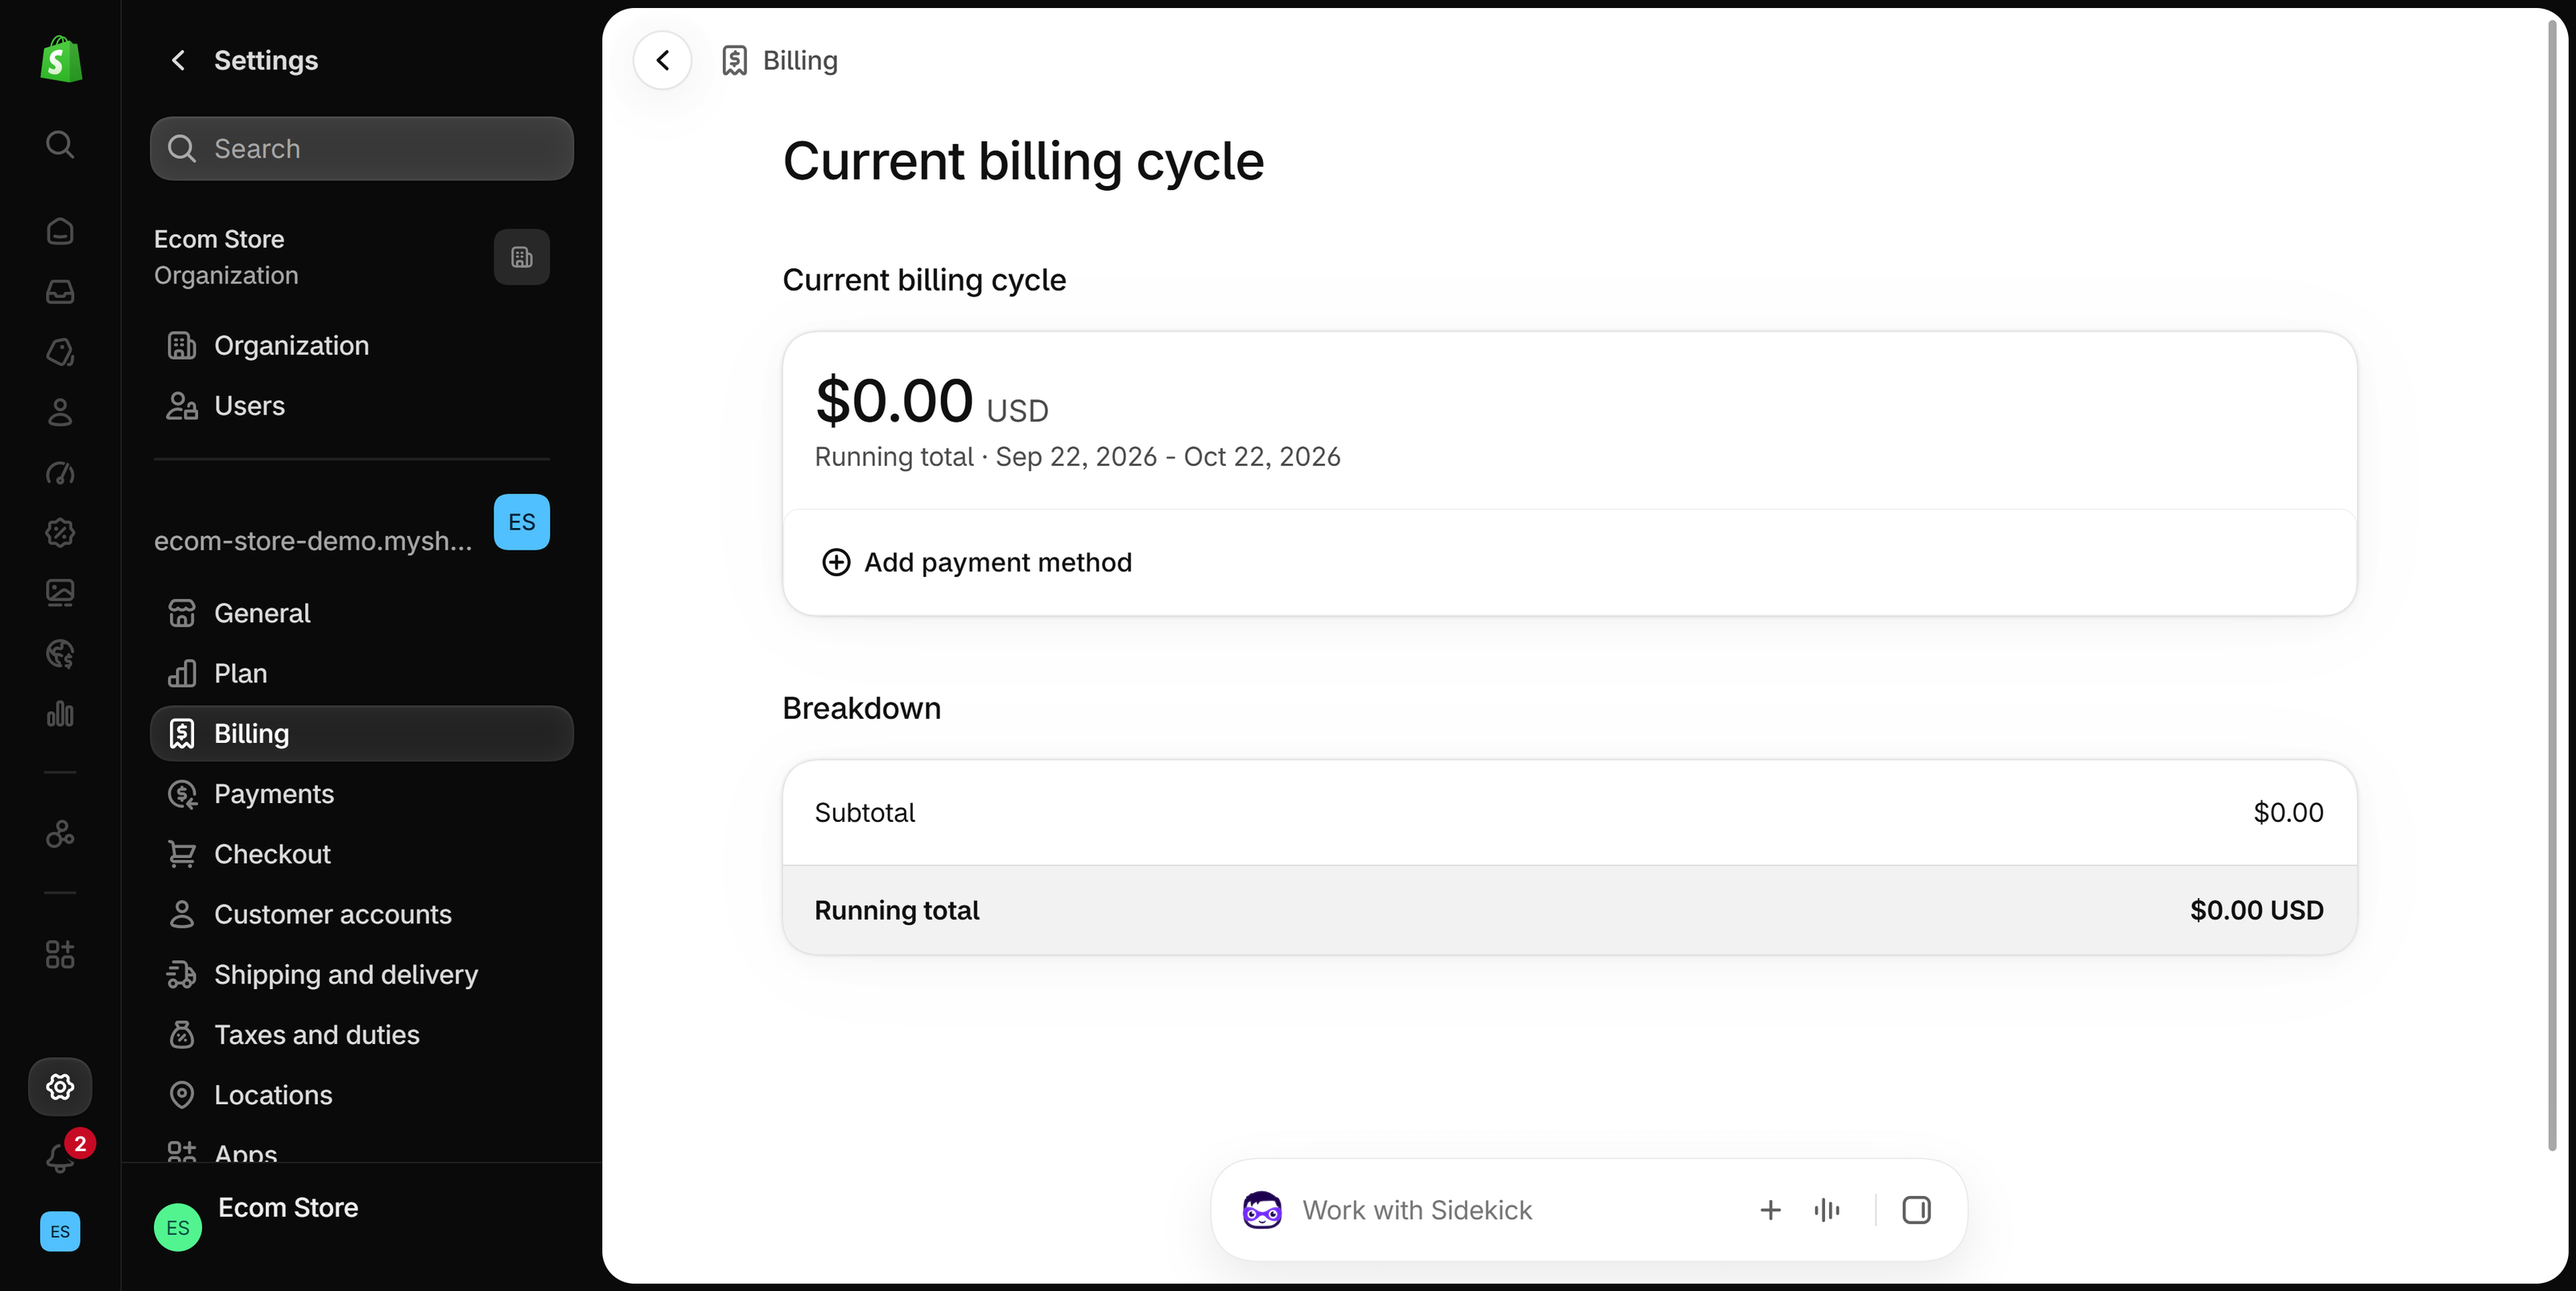Open Analytics bar chart icon in left rail

tap(60, 714)
